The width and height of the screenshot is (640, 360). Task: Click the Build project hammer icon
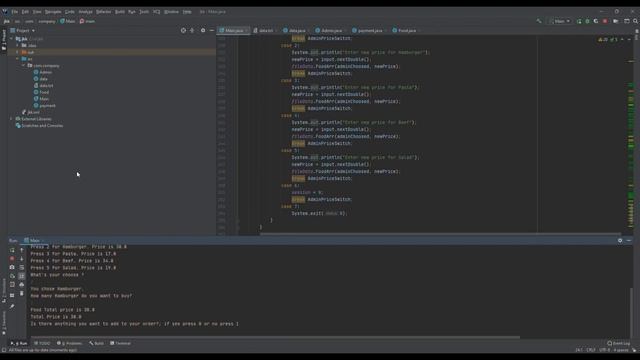tap(539, 21)
